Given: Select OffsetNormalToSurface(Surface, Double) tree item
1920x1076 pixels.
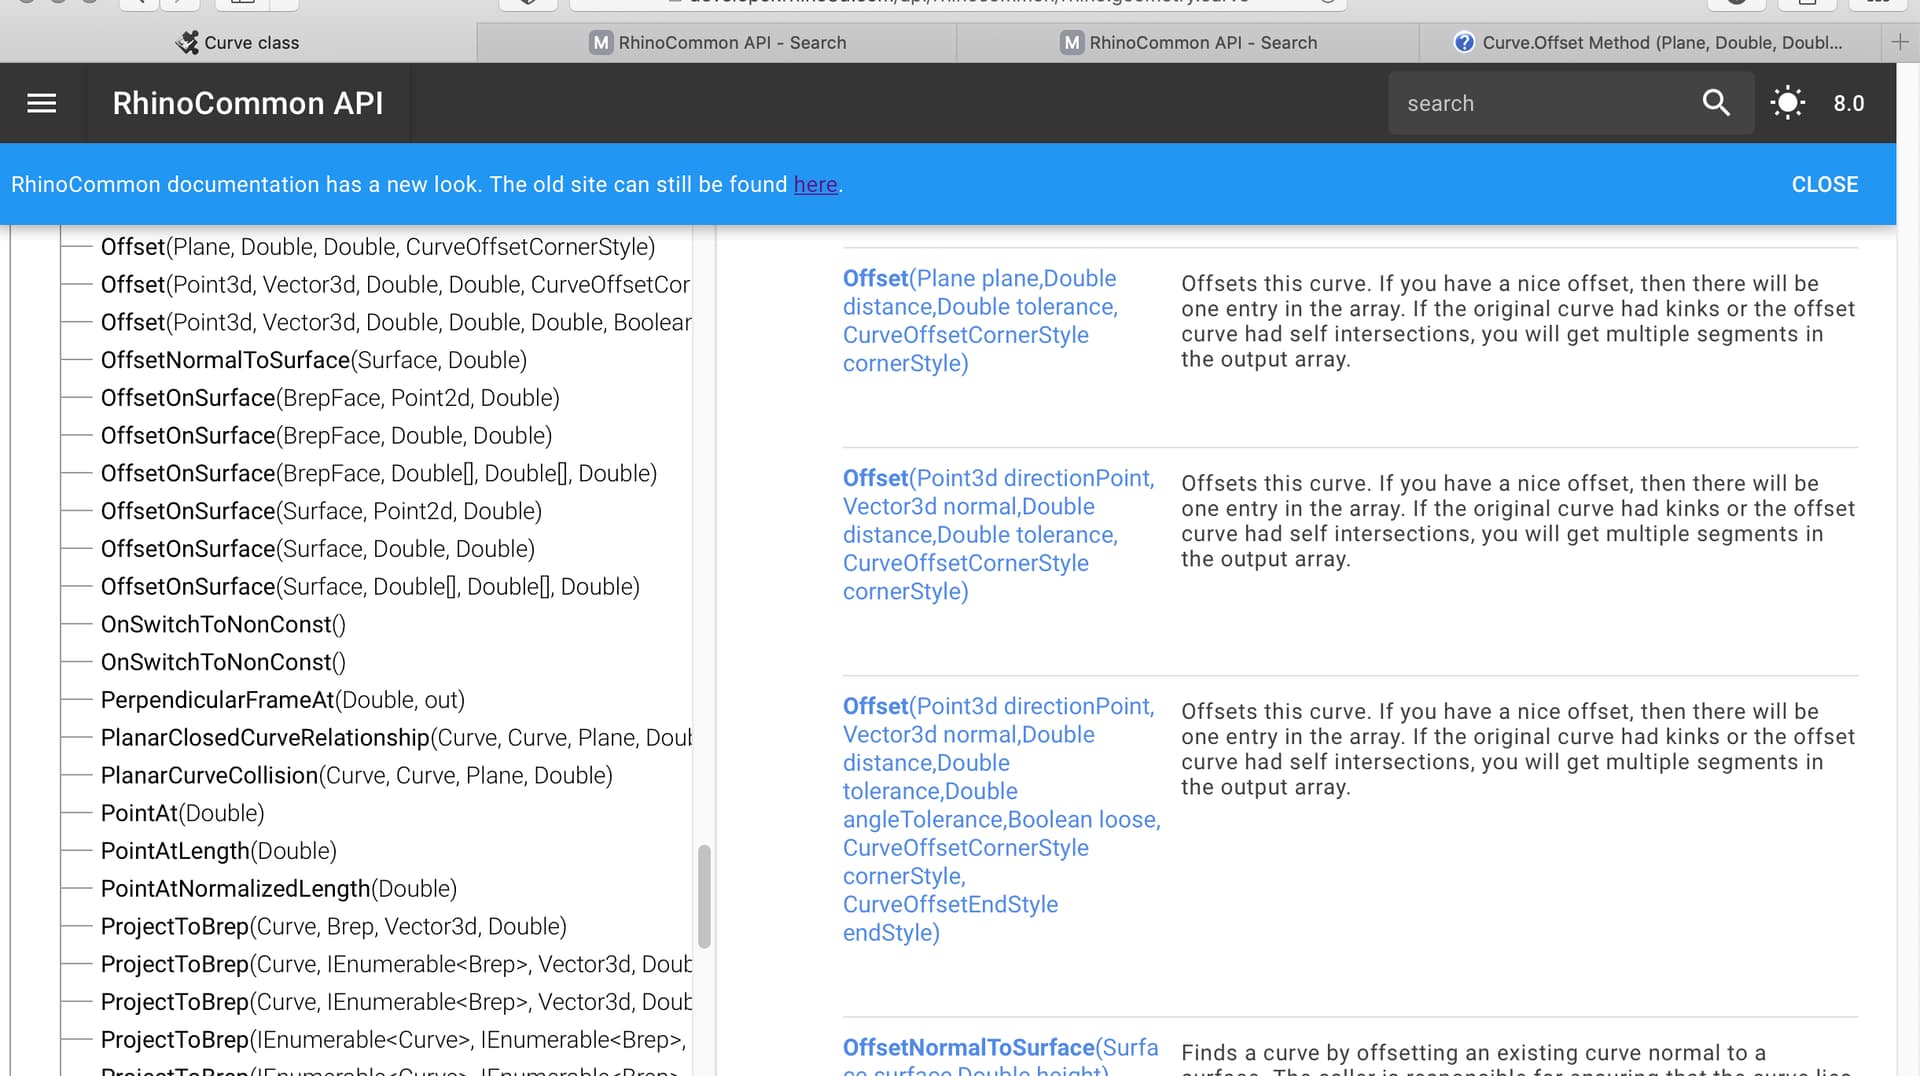Looking at the screenshot, I should (x=314, y=360).
